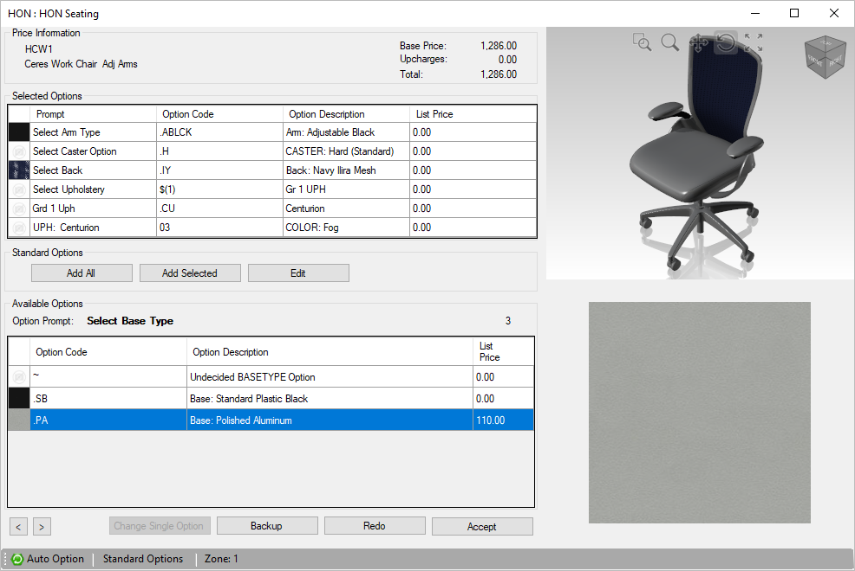The height and width of the screenshot is (571, 855).
Task: Maximize the HON Seating window
Action: [x=794, y=13]
